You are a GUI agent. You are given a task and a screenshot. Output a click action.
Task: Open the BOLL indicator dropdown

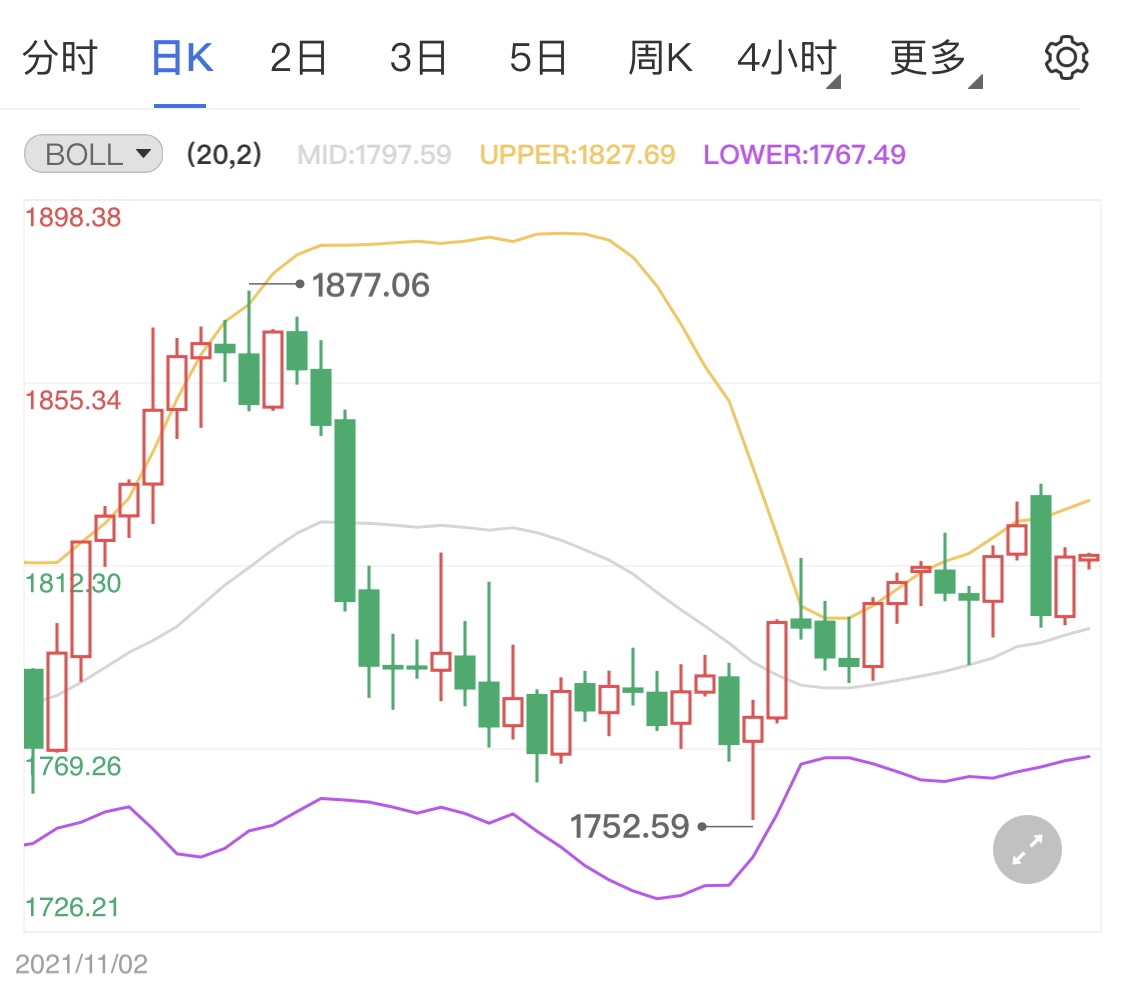click(x=93, y=154)
